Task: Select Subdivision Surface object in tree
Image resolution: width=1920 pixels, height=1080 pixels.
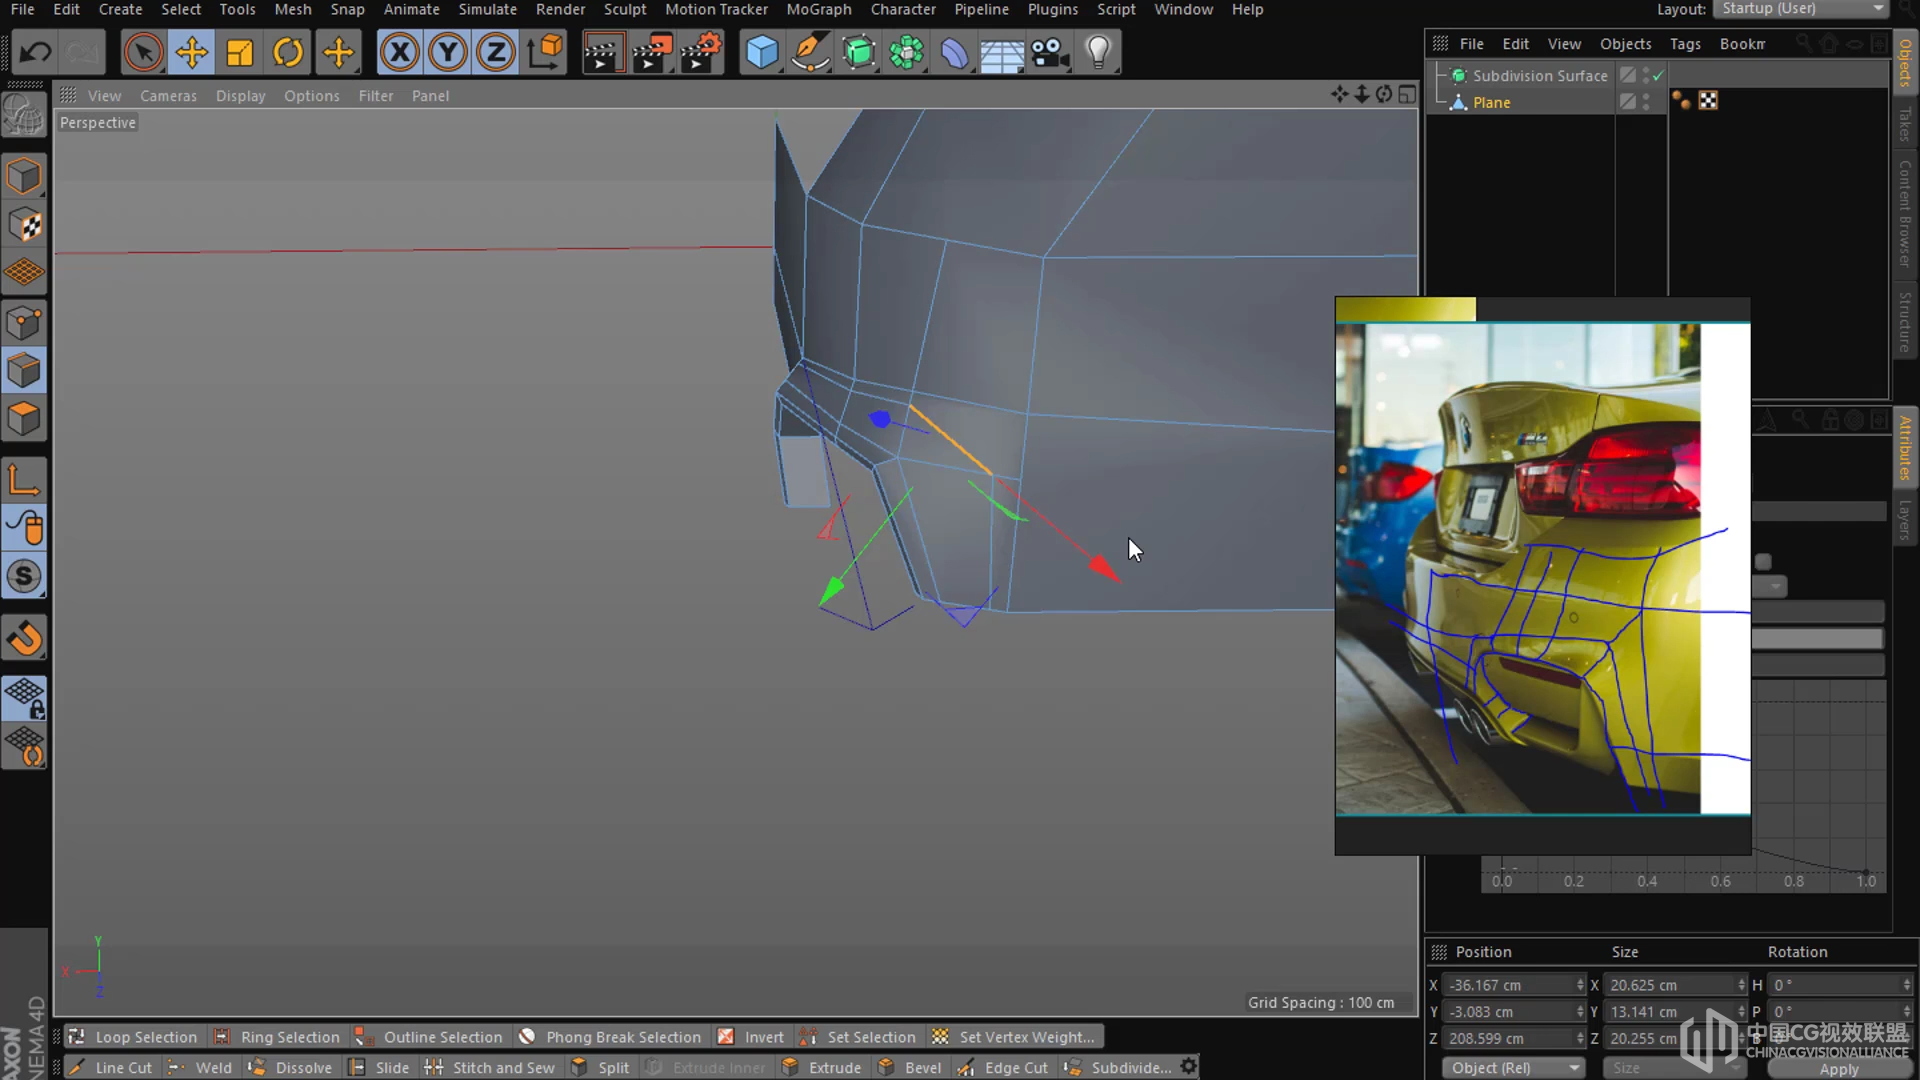Action: pyautogui.click(x=1540, y=76)
